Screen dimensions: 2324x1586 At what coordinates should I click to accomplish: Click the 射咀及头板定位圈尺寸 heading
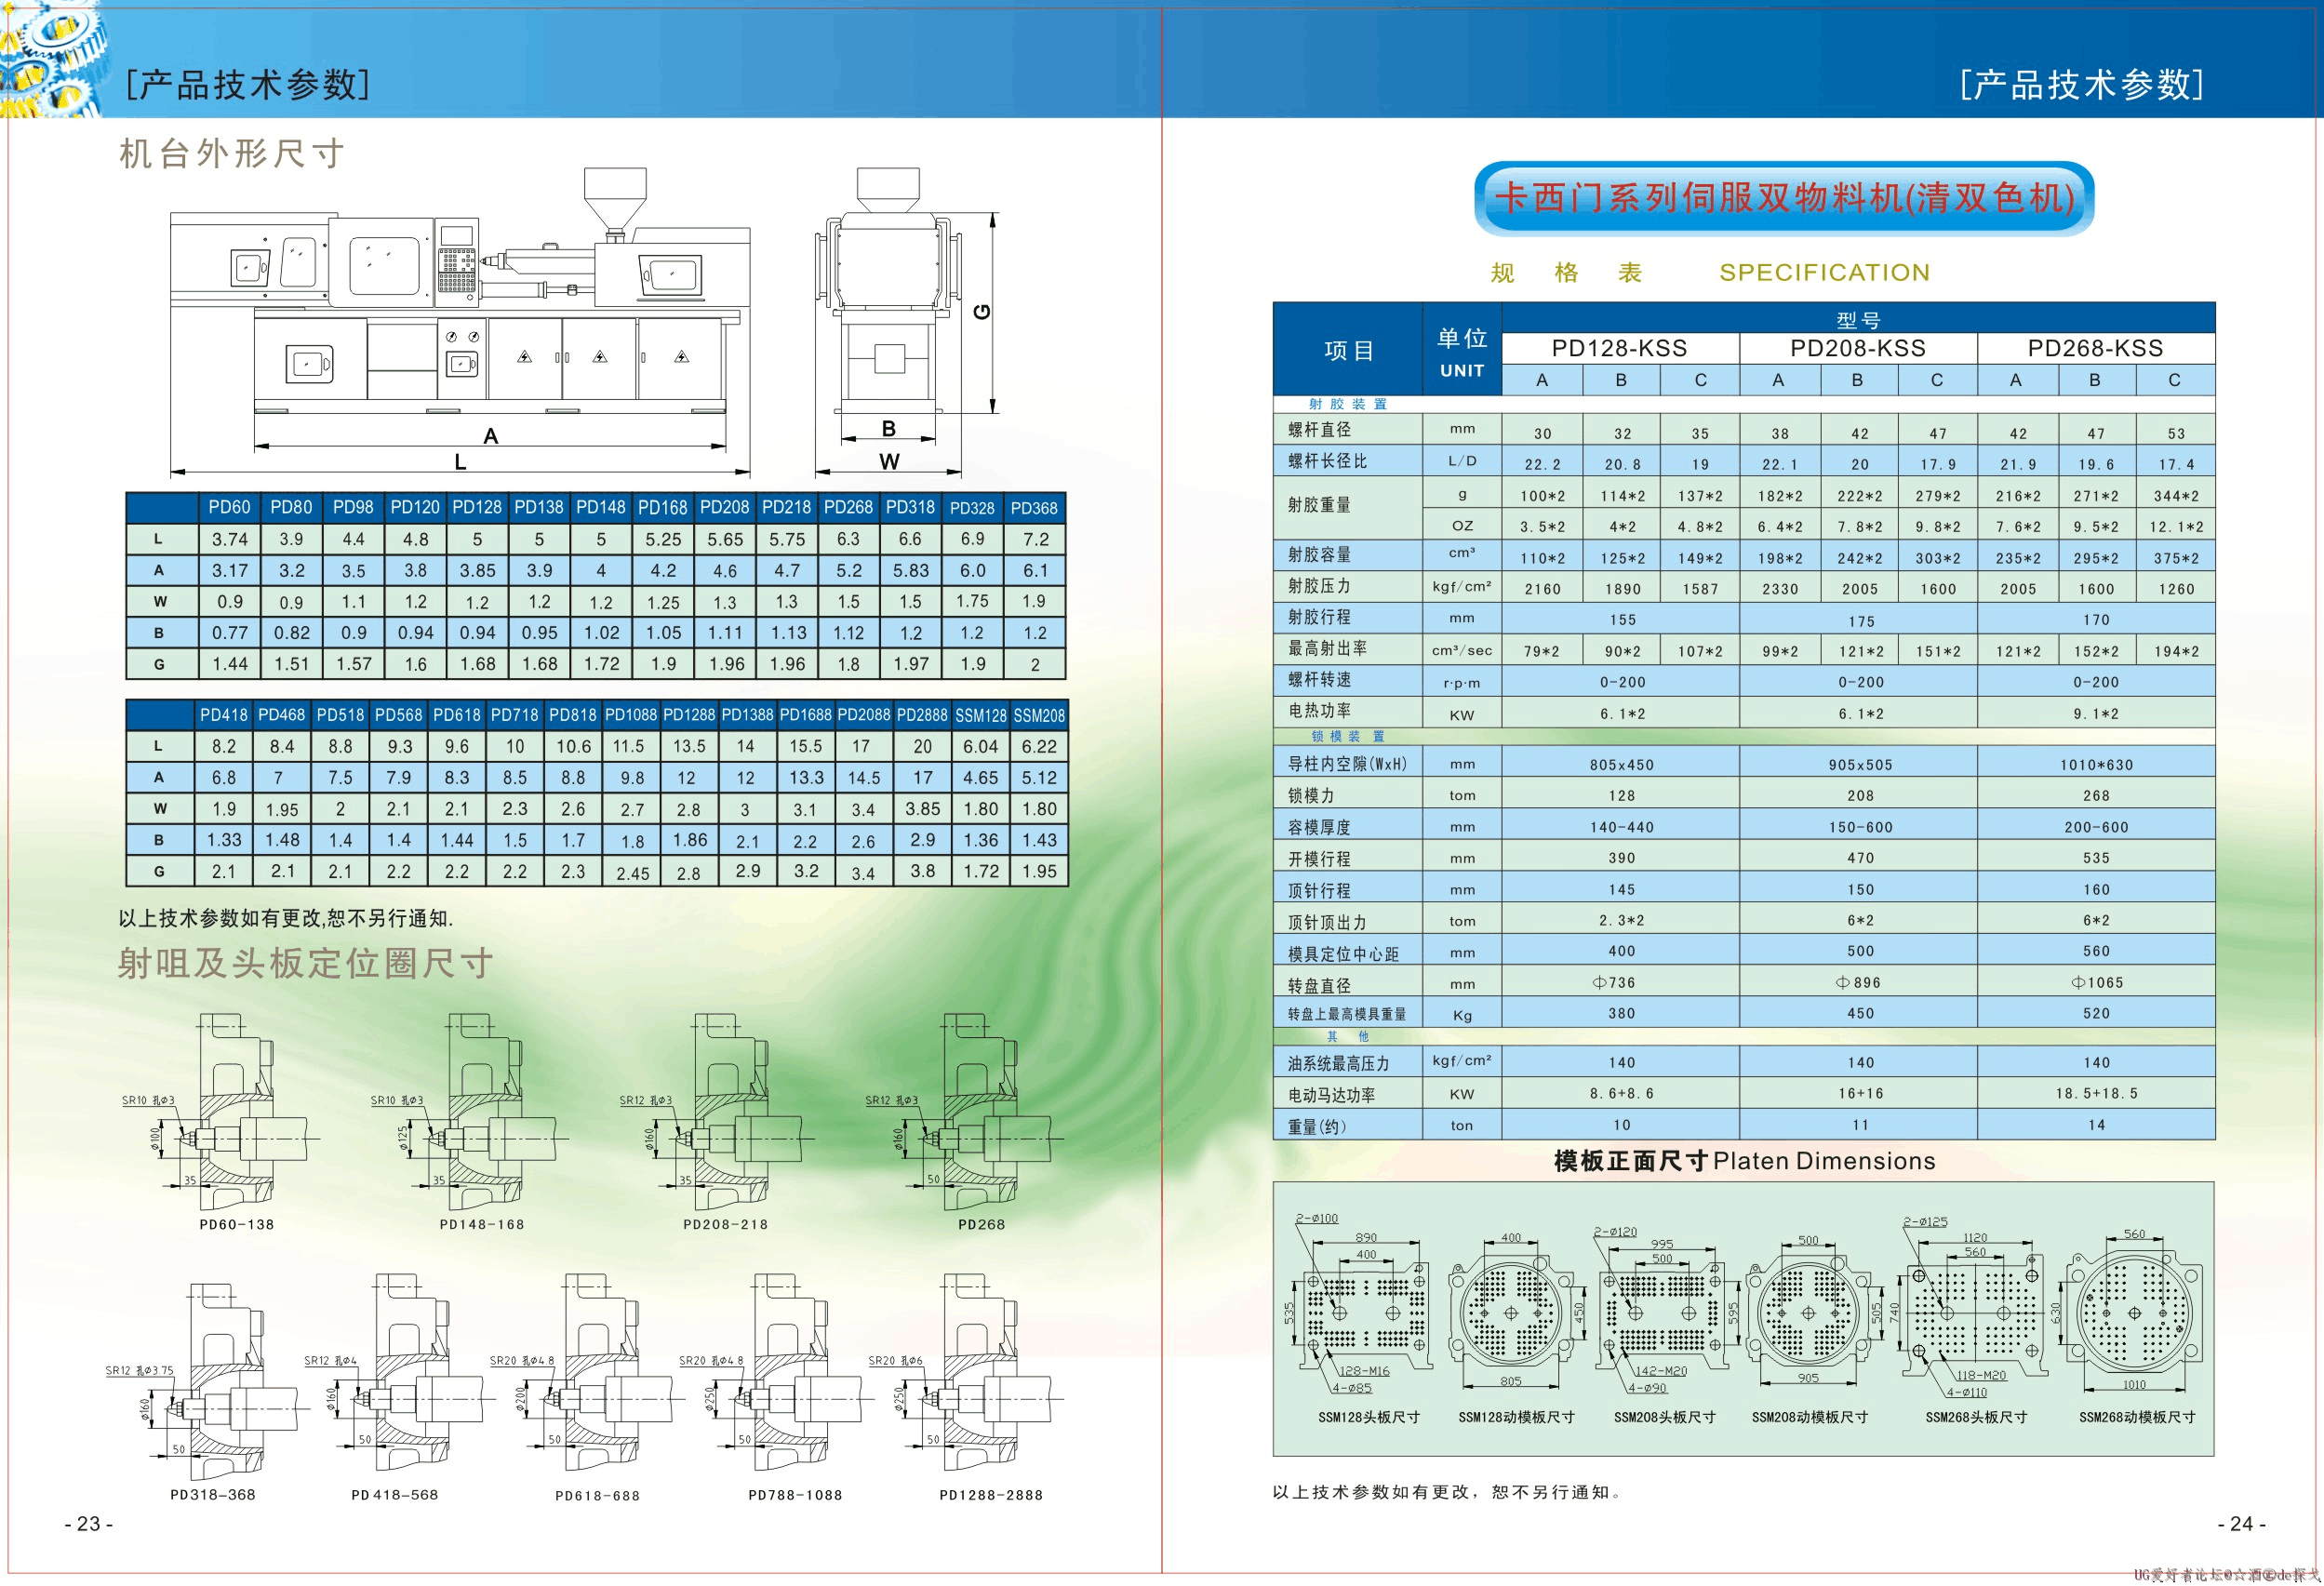tap(306, 963)
